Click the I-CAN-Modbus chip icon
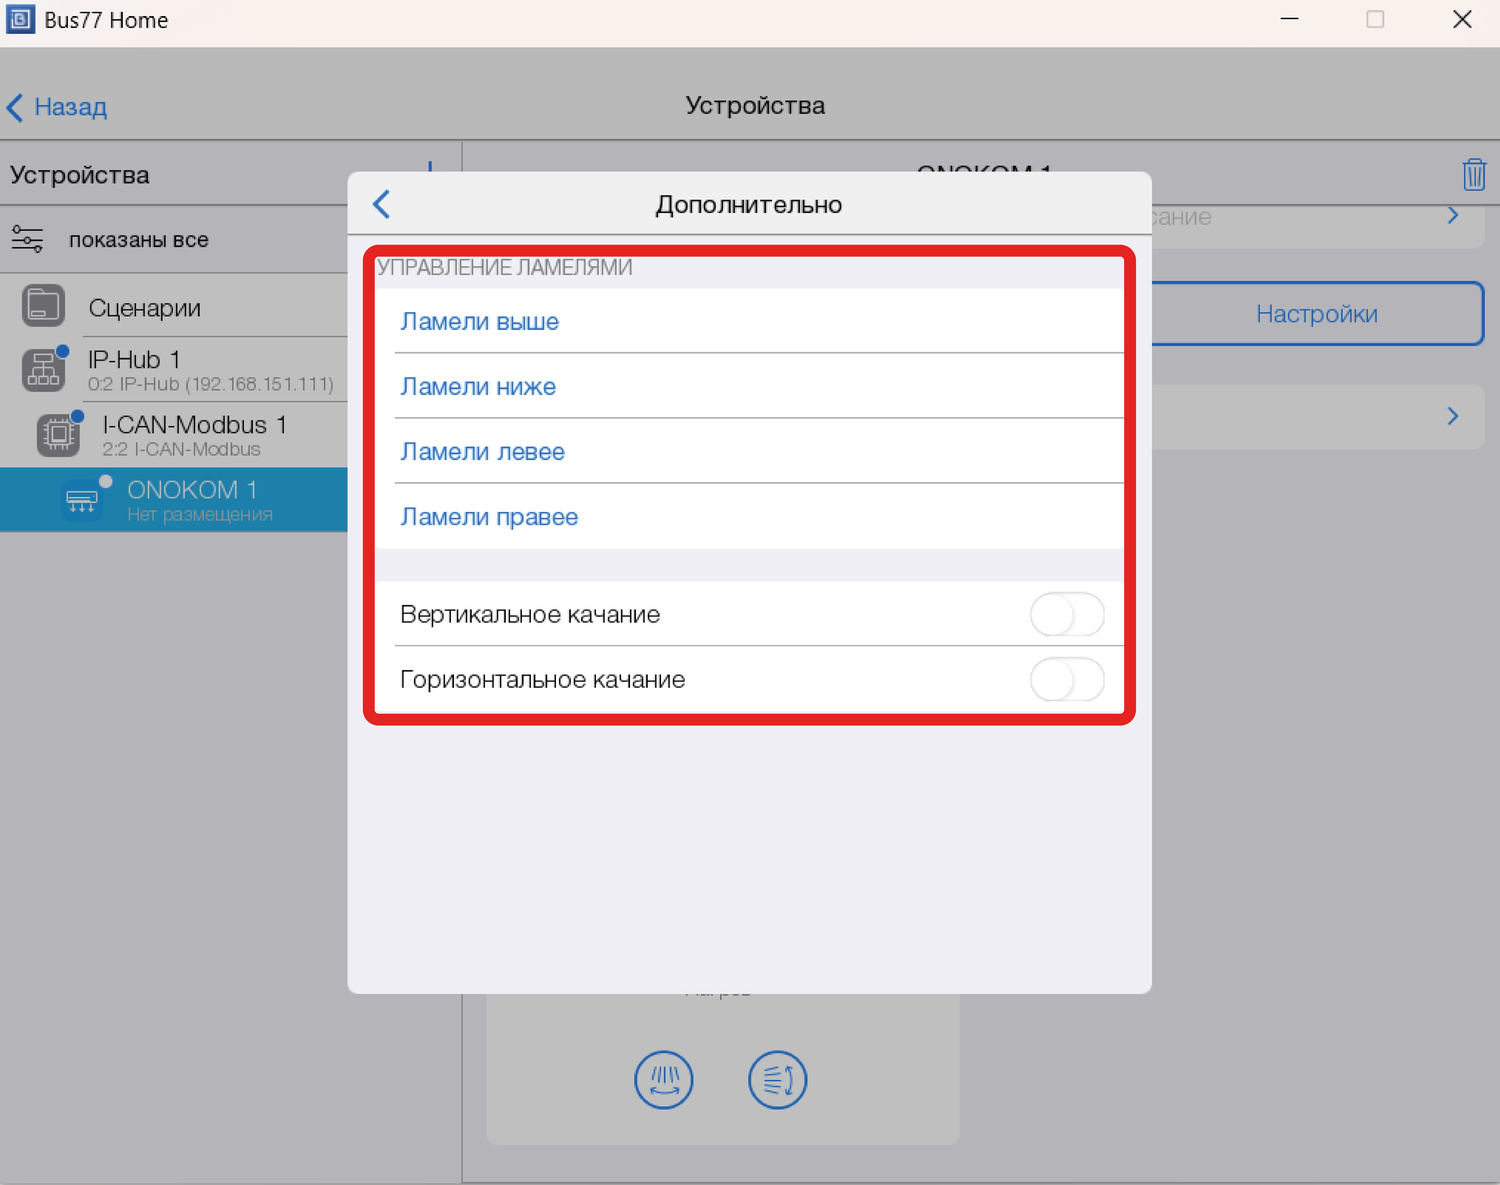The height and width of the screenshot is (1185, 1500). coord(58,435)
